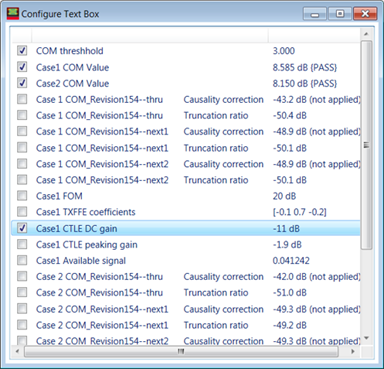The image size is (384, 369).
Task: Minimize the Configure Text Box window
Action: [x=315, y=14]
